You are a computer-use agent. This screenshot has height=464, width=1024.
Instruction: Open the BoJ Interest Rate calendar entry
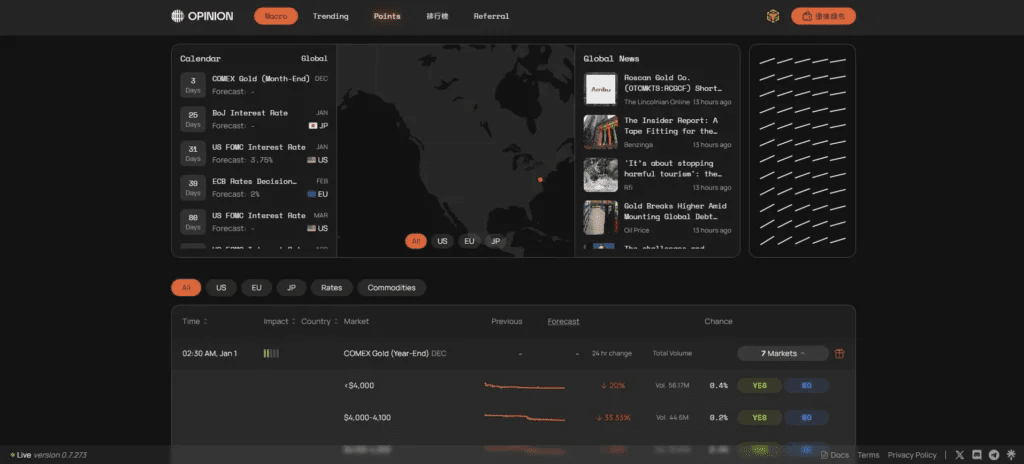[x=254, y=119]
